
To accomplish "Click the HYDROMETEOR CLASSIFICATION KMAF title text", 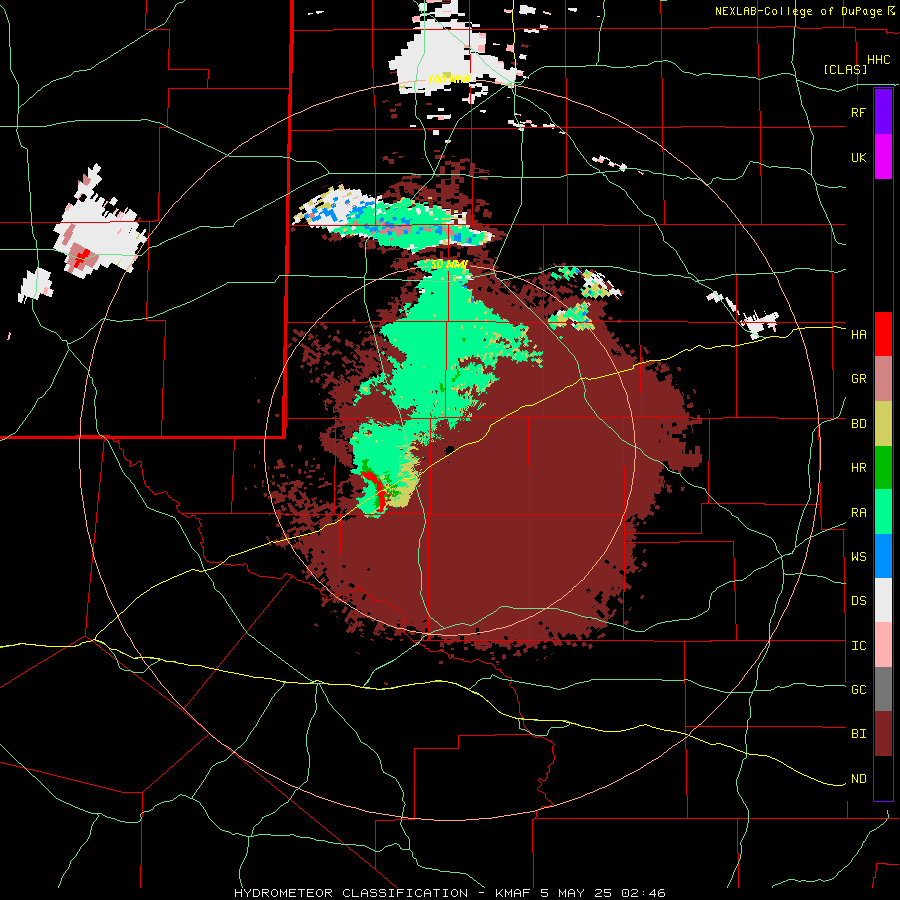I will pos(449,893).
